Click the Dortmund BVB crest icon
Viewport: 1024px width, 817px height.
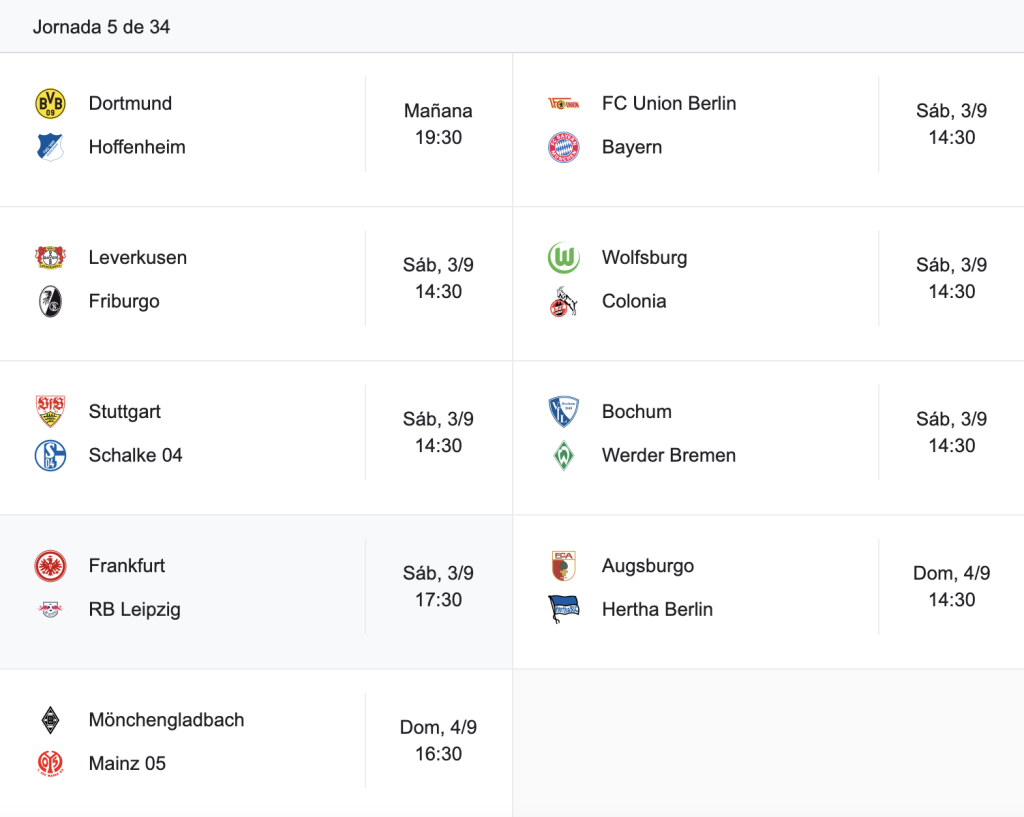50,104
